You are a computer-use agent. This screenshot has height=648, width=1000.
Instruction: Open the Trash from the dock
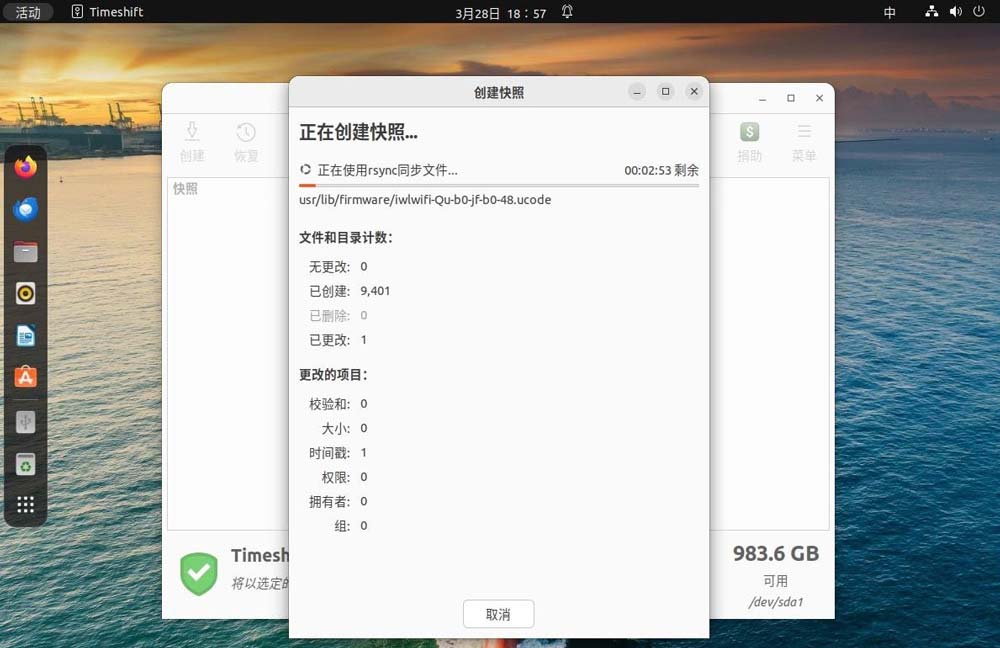[26, 464]
